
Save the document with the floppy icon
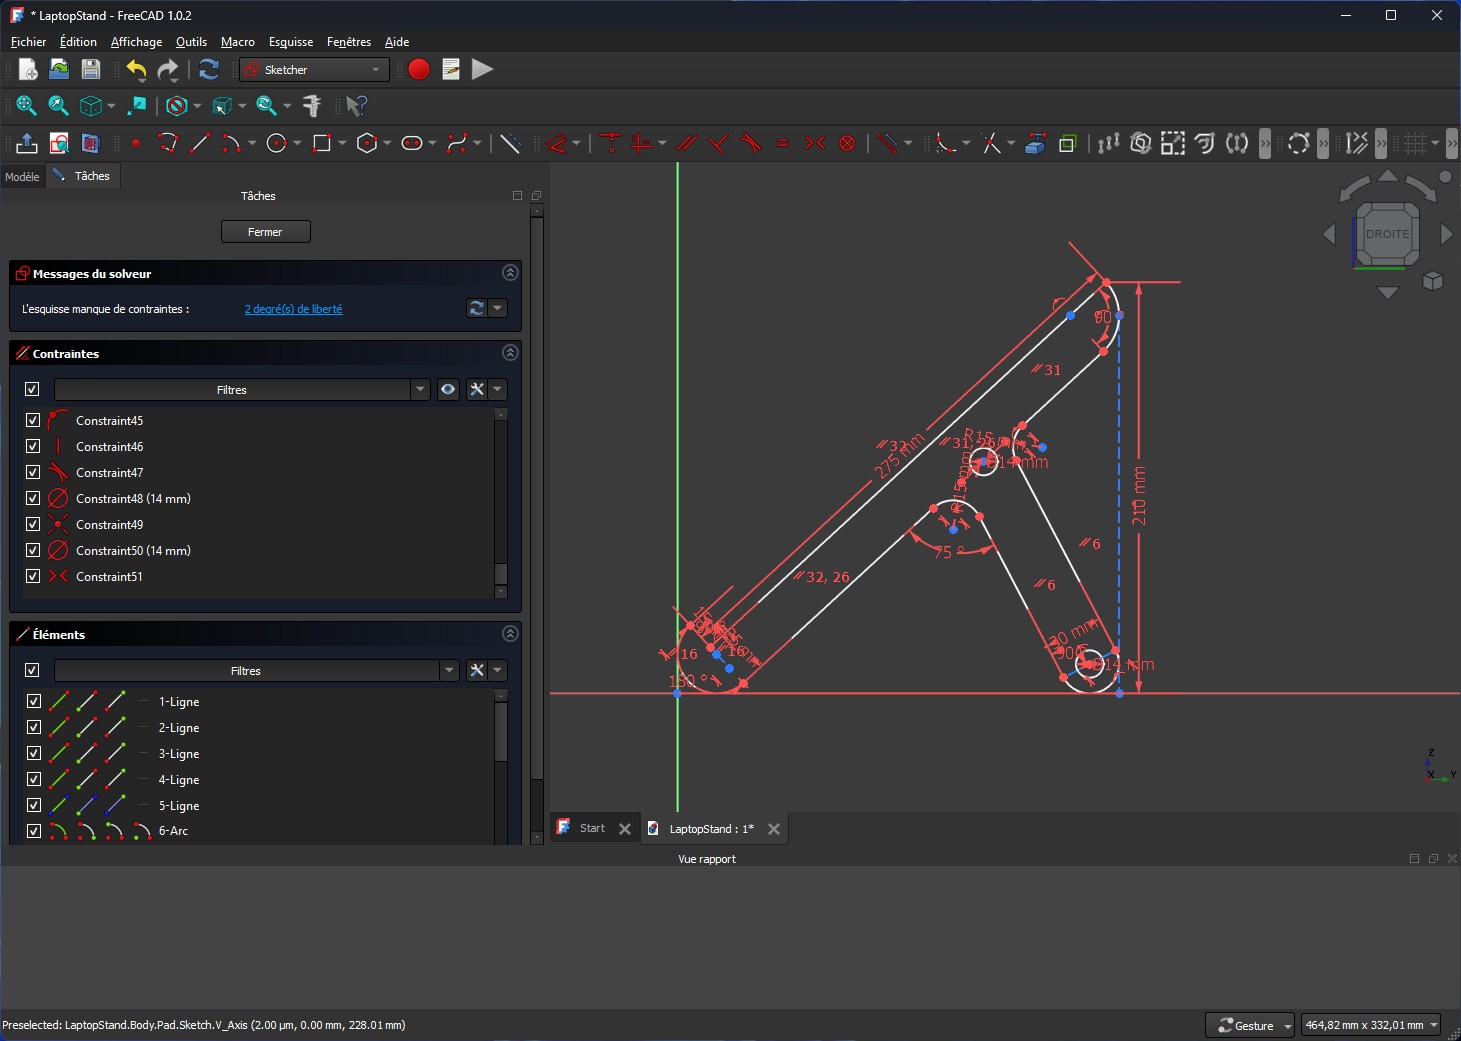click(91, 69)
